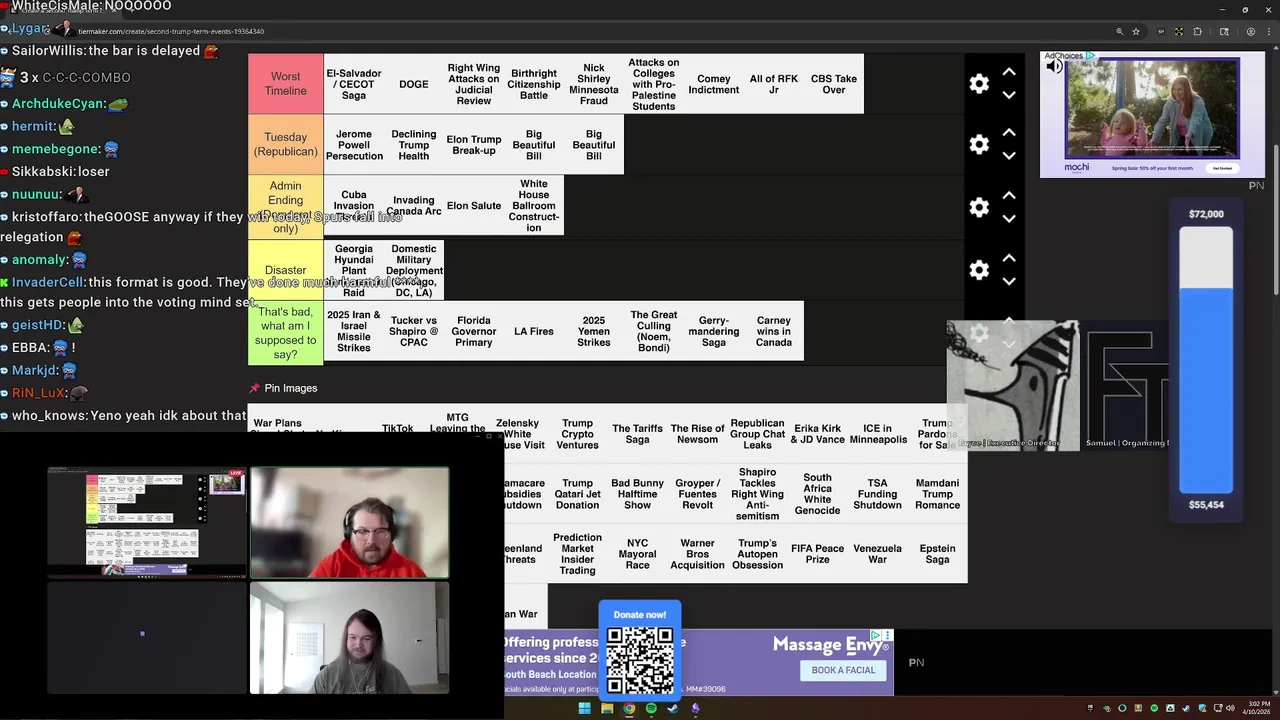The height and width of the screenshot is (720, 1280).
Task: Click Georgia Hyundai Plant Raid tile
Action: [354, 270]
